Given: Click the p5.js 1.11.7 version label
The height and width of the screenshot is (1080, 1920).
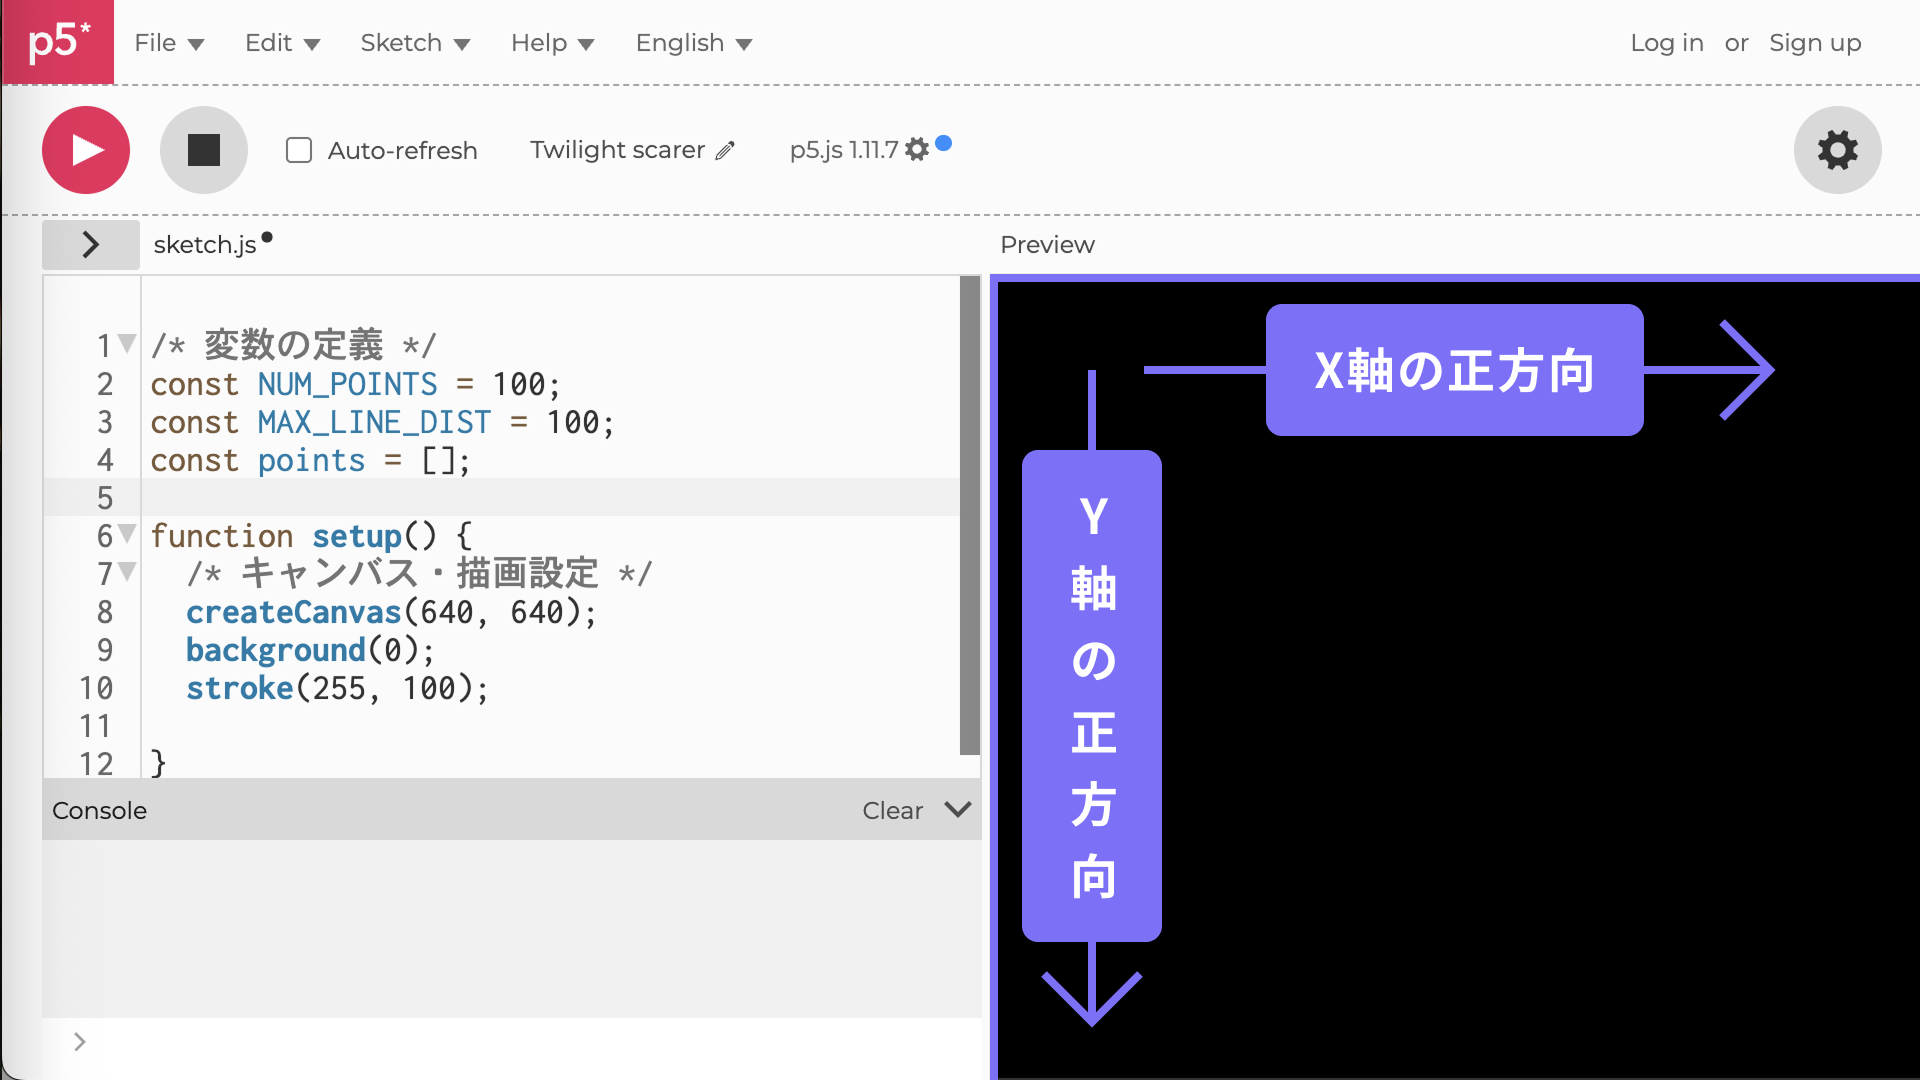Looking at the screenshot, I should pos(844,150).
